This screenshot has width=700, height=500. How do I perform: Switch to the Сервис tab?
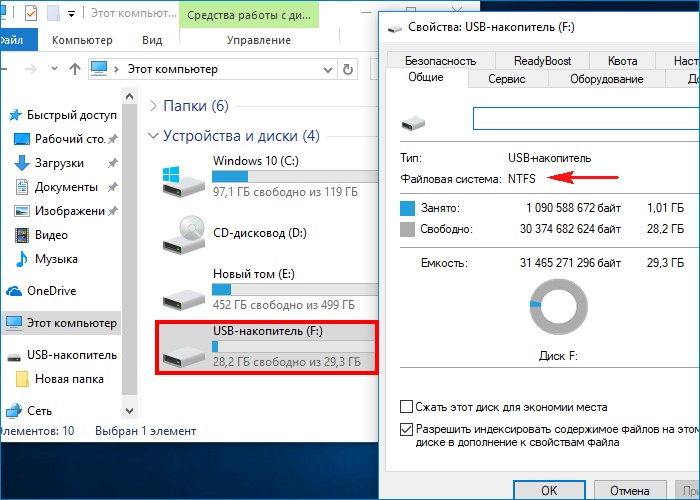pos(507,79)
